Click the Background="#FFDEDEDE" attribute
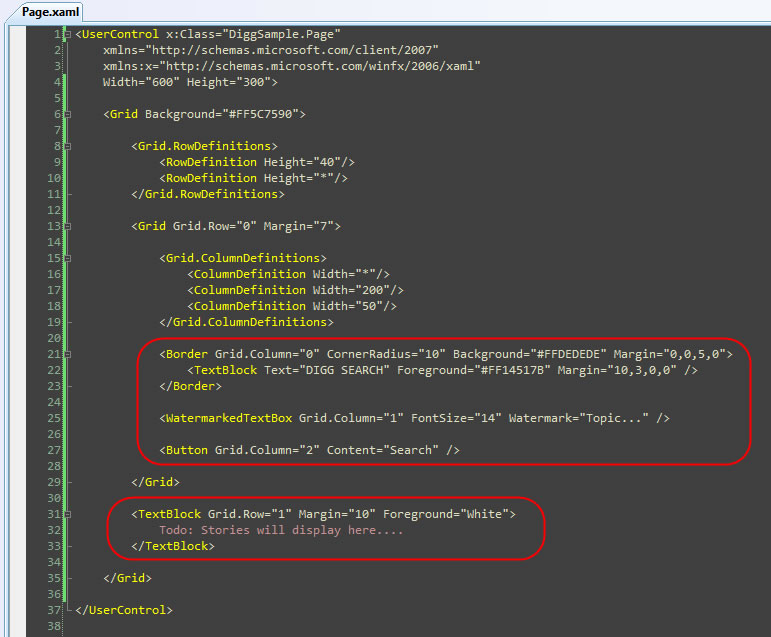771x637 pixels. click(530, 354)
